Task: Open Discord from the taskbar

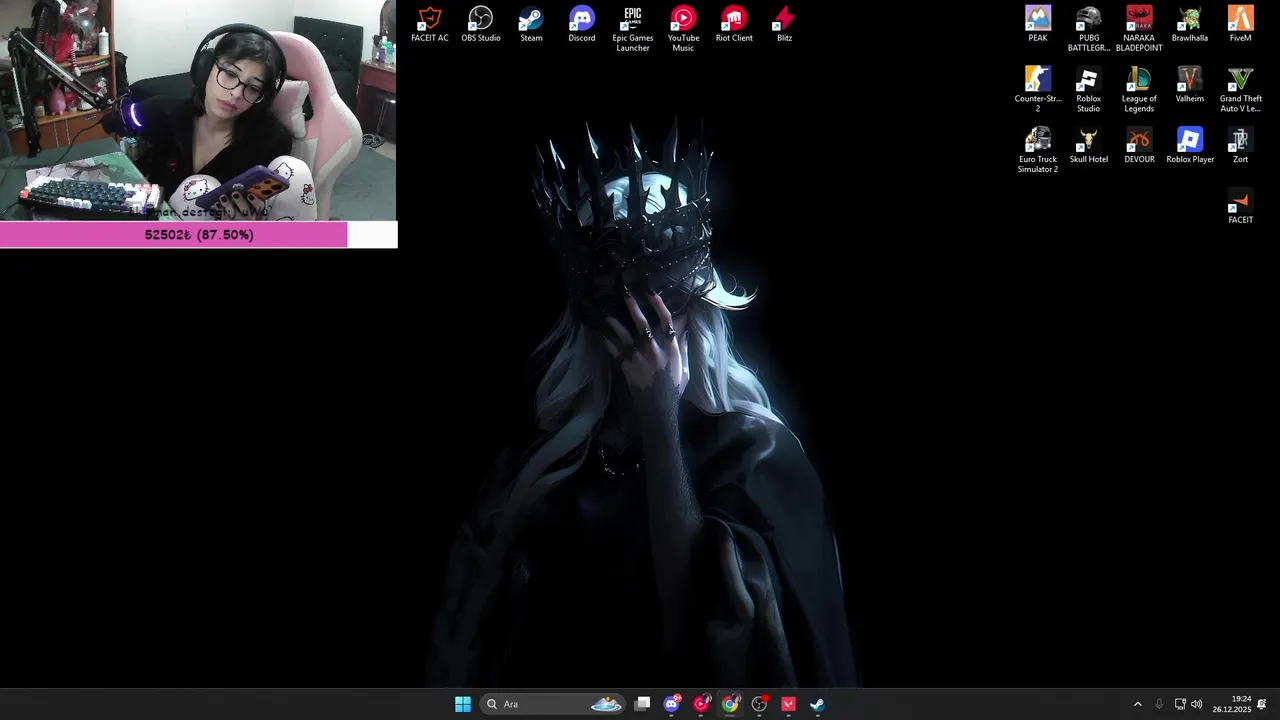Action: pos(672,704)
